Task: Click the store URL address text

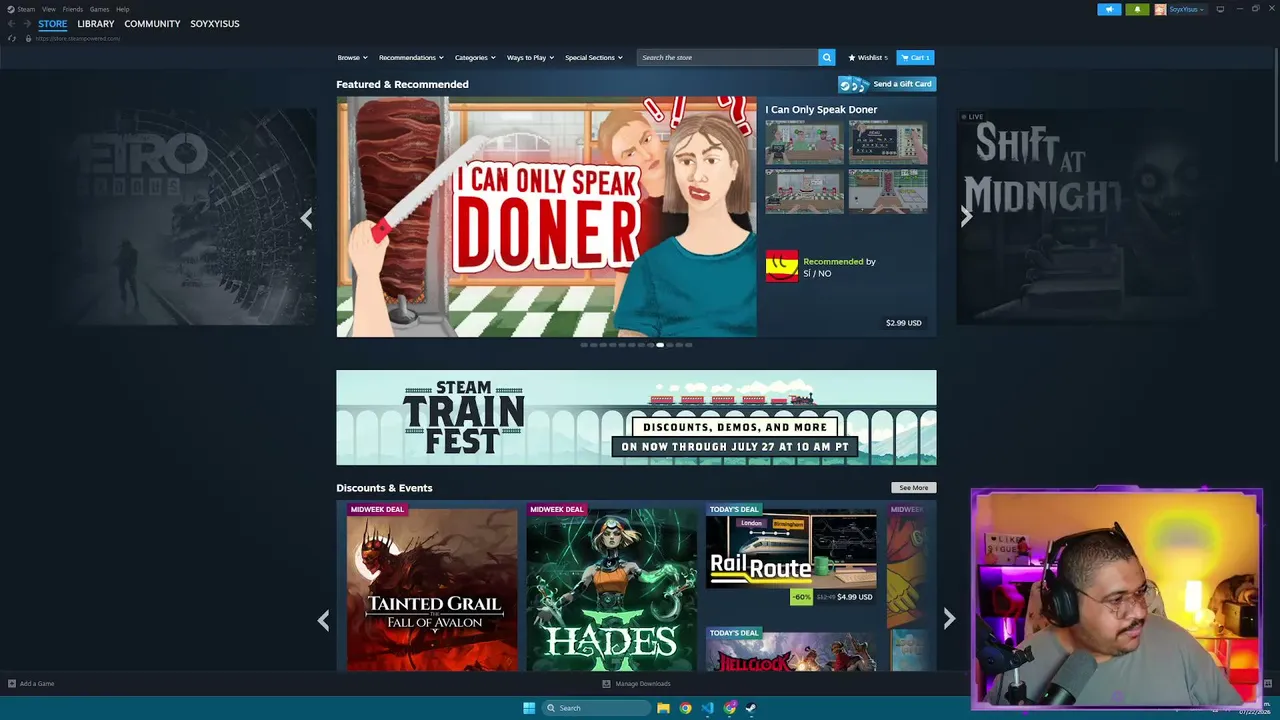Action: pyautogui.click(x=78, y=38)
